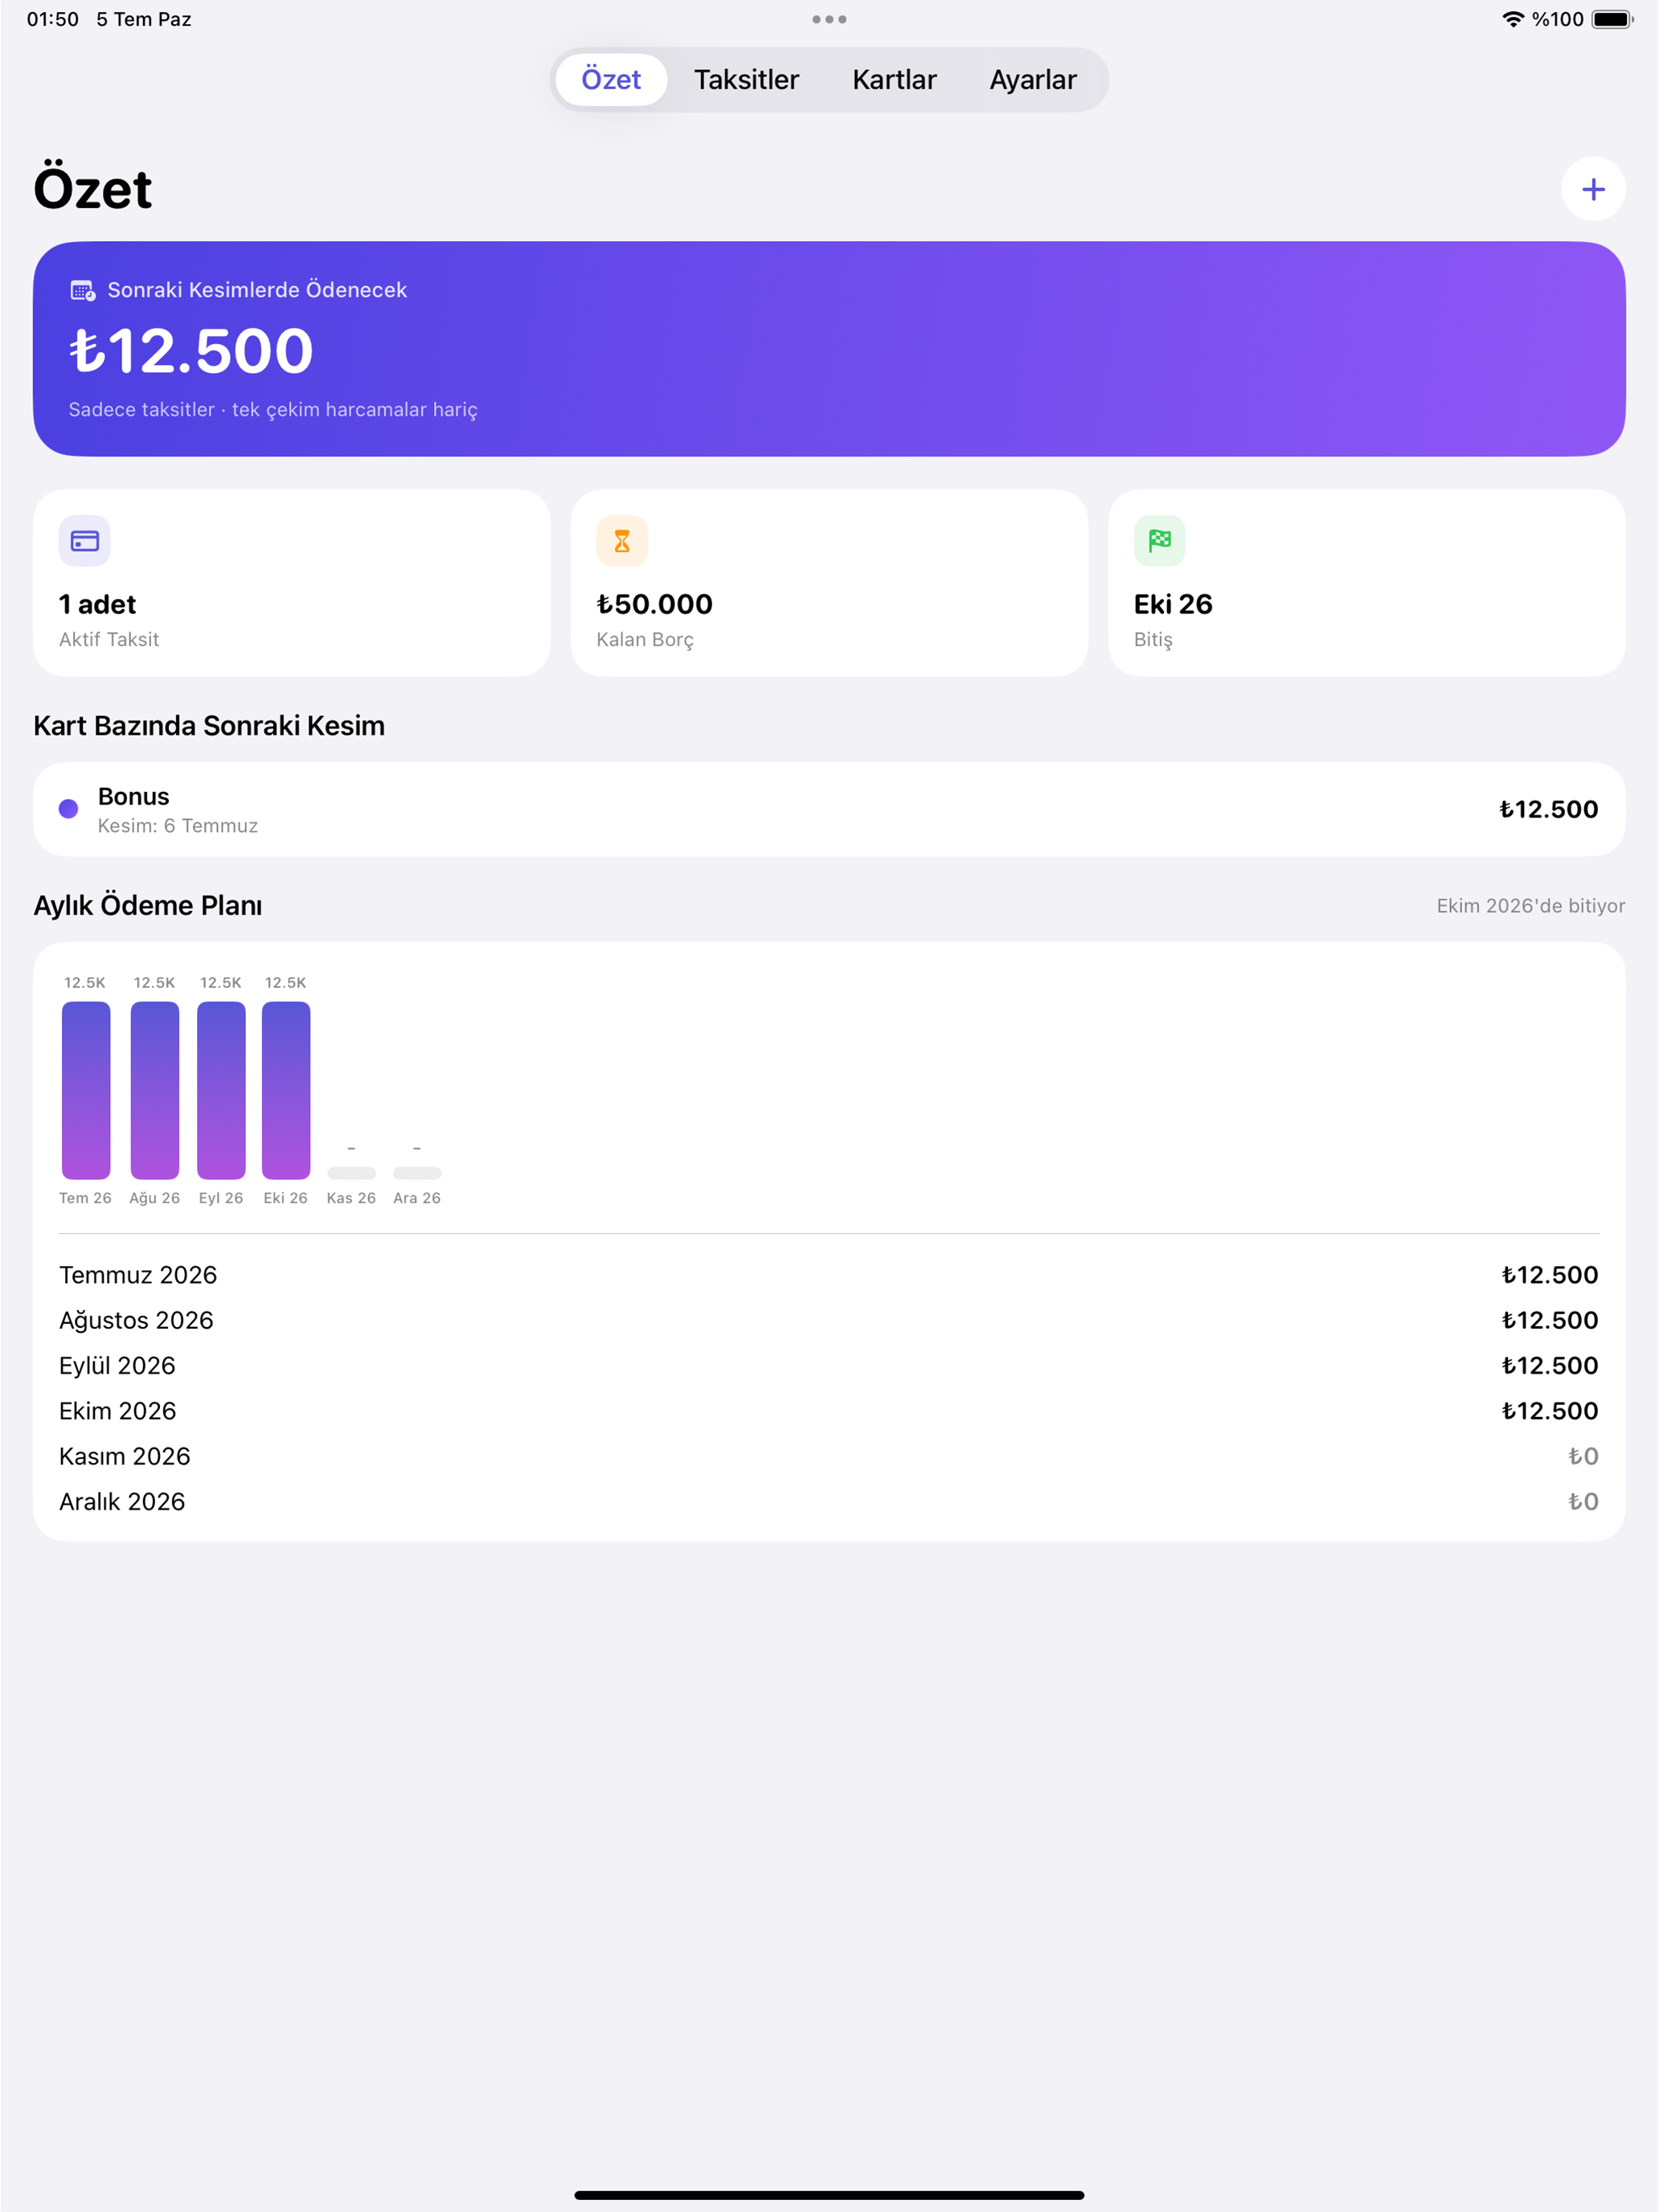1659x2212 pixels.
Task: Tap the 1 adet Aktif Taksit card
Action: coord(292,583)
